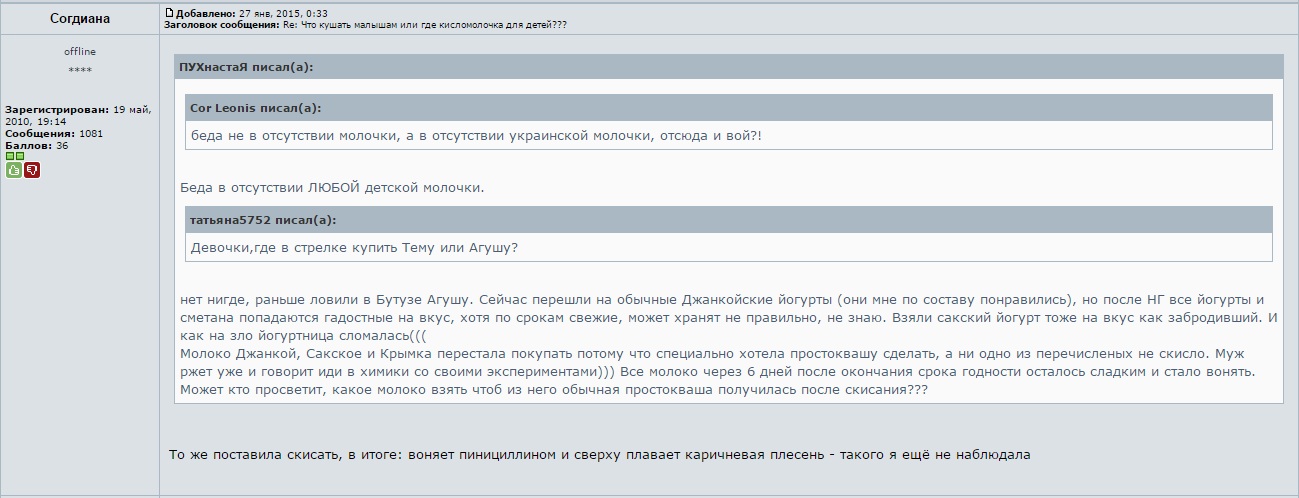Click the ПУХнастаЯ писал(а) quote header
1299x498 pixels.
[x=246, y=67]
